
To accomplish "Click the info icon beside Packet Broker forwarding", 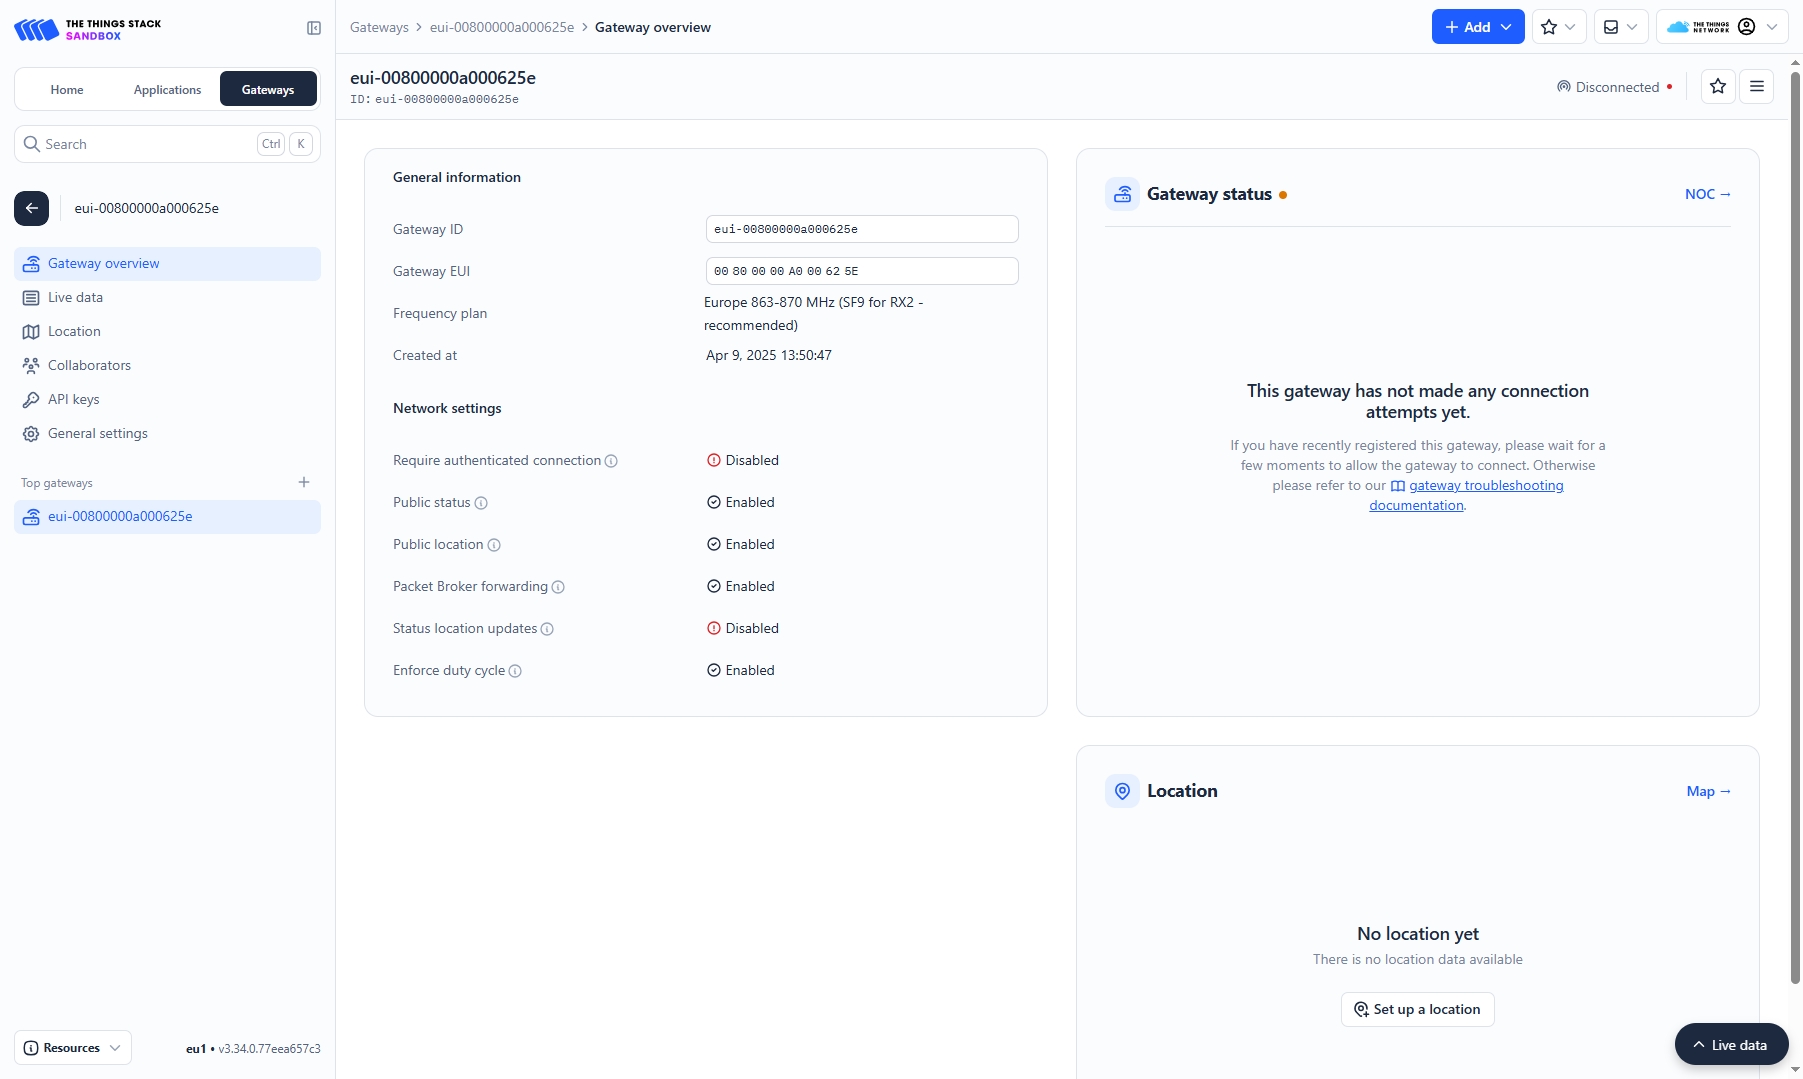I will (558, 587).
